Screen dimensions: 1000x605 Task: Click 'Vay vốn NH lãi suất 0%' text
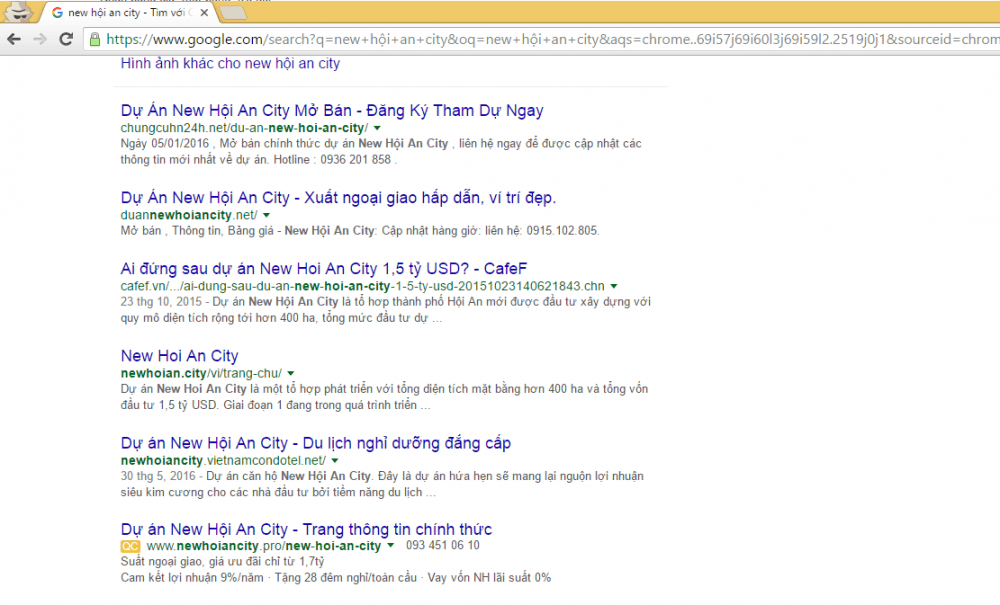point(489,578)
